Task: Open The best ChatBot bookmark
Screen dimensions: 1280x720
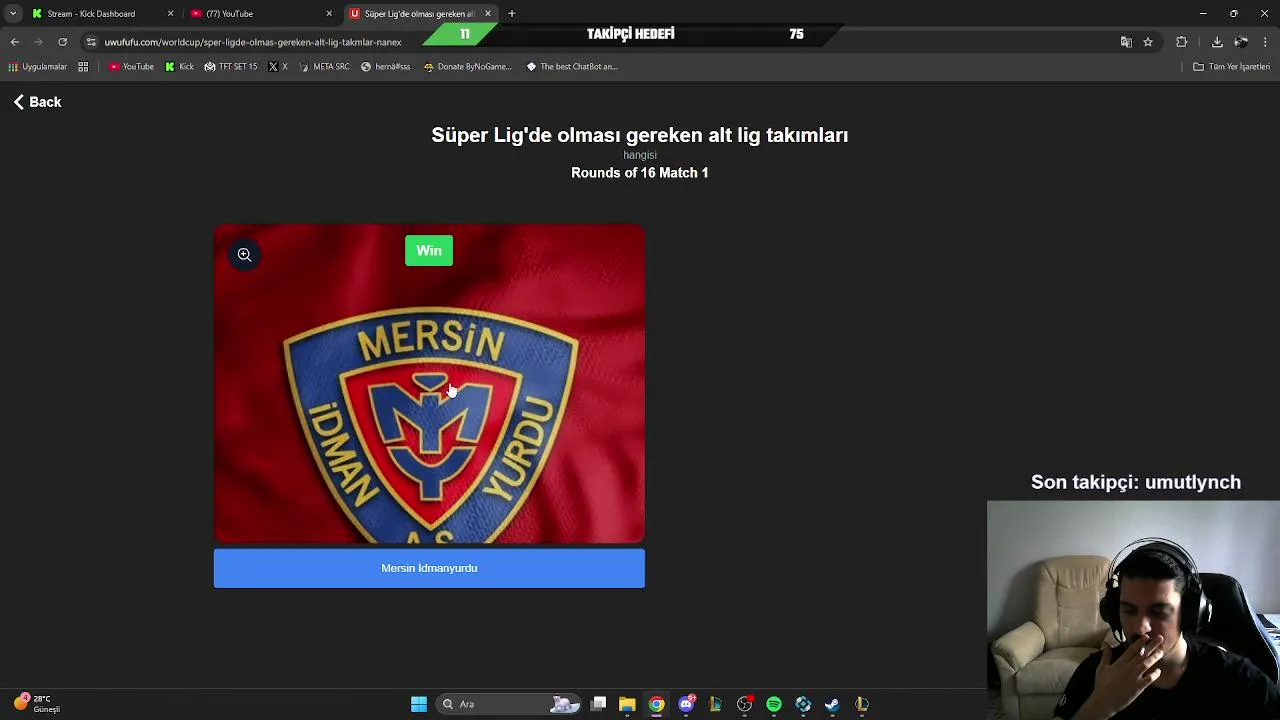Action: point(572,67)
